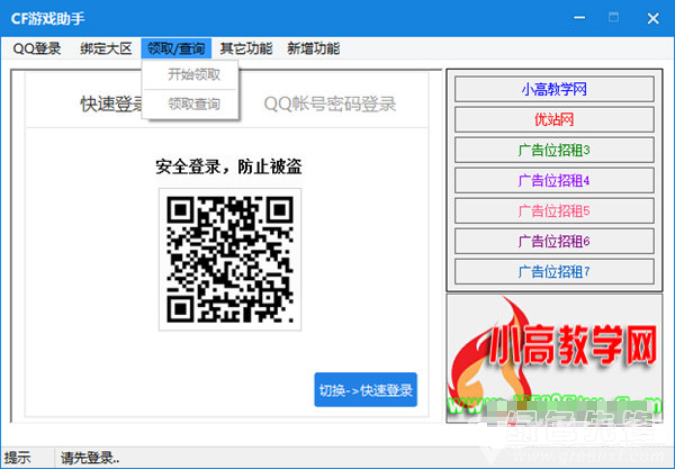Click the 领取/查询 menu item
This screenshot has height=470, width=675.
pos(176,48)
